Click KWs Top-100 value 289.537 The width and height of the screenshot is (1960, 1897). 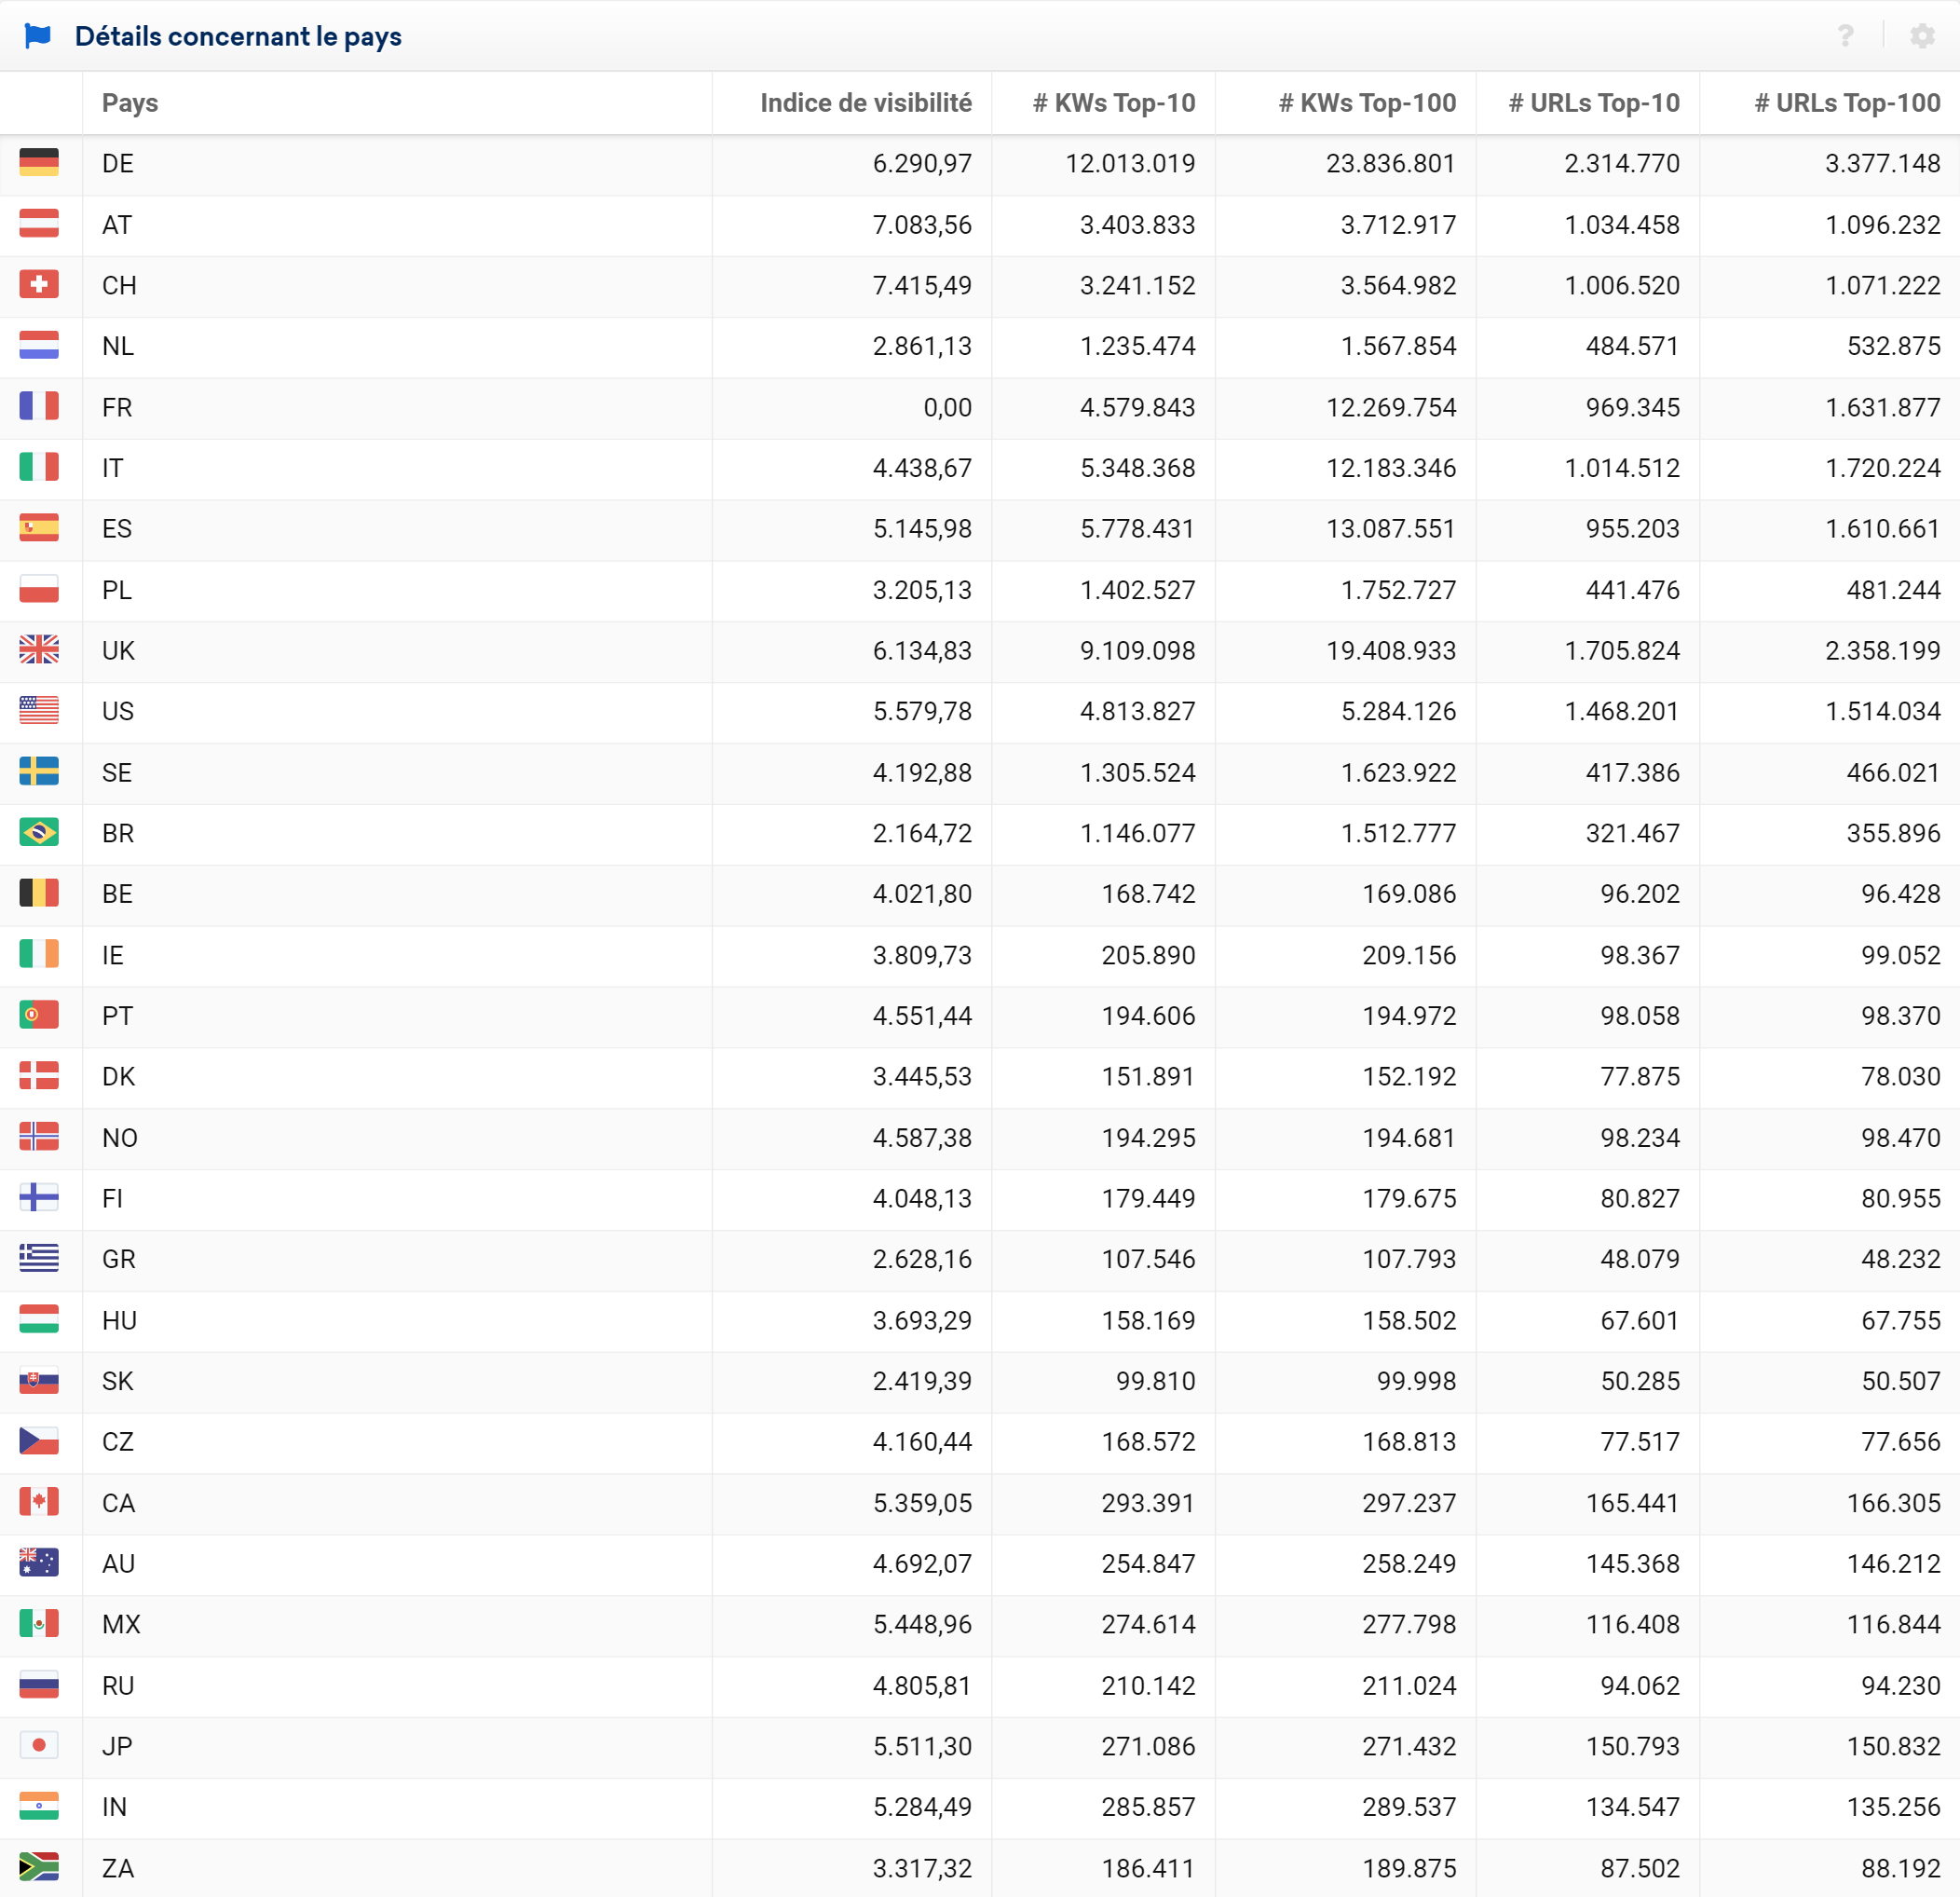point(1409,1807)
